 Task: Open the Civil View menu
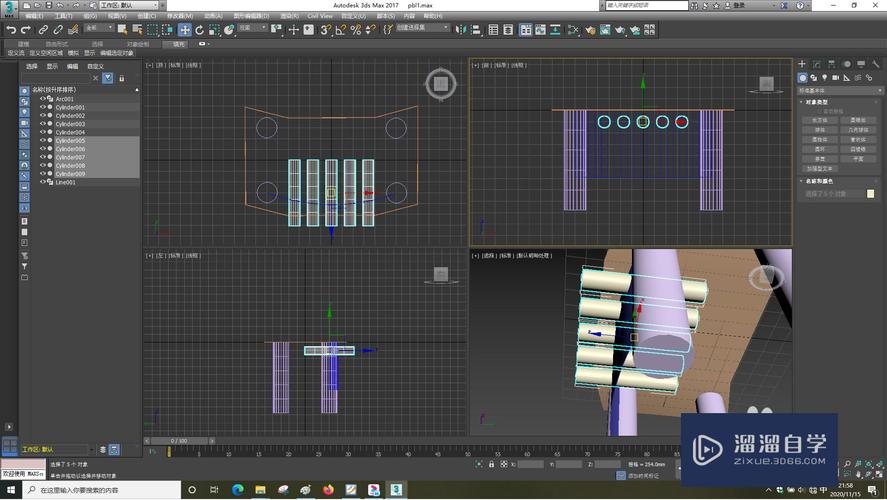(x=320, y=16)
